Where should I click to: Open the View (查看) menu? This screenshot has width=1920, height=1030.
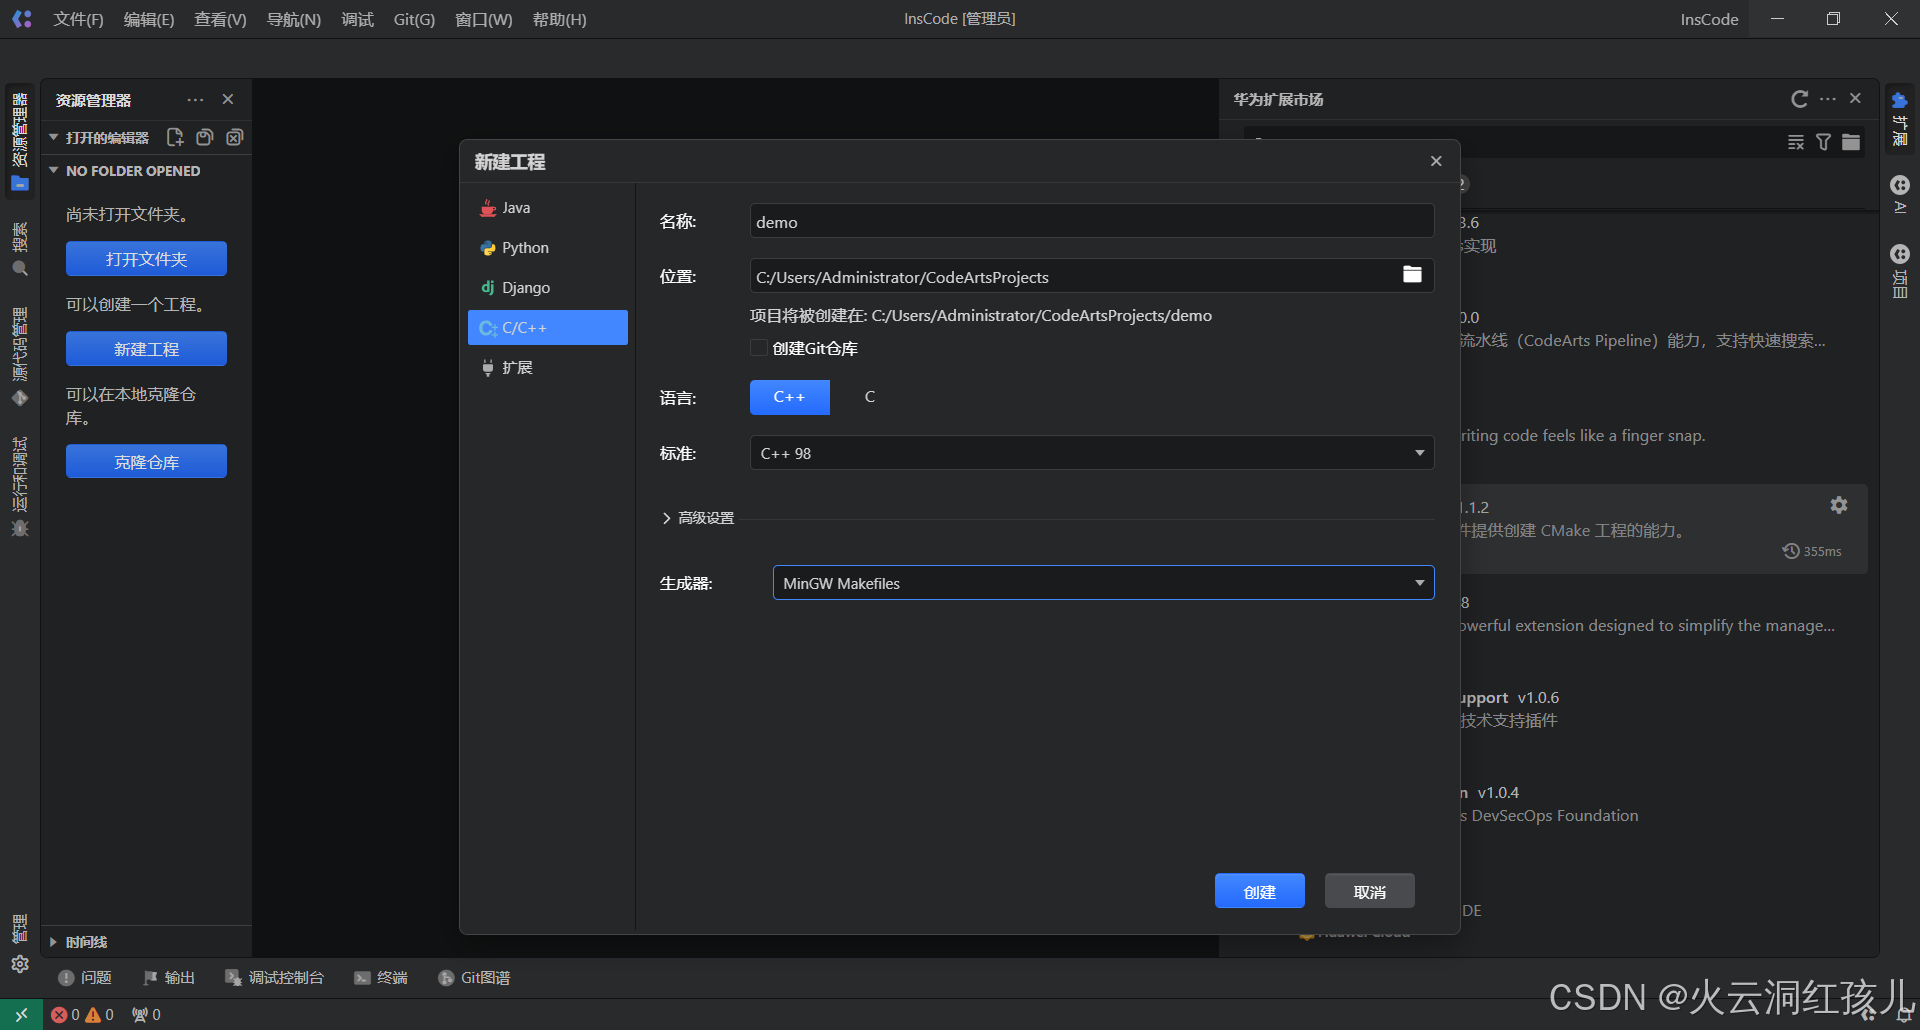pyautogui.click(x=220, y=19)
